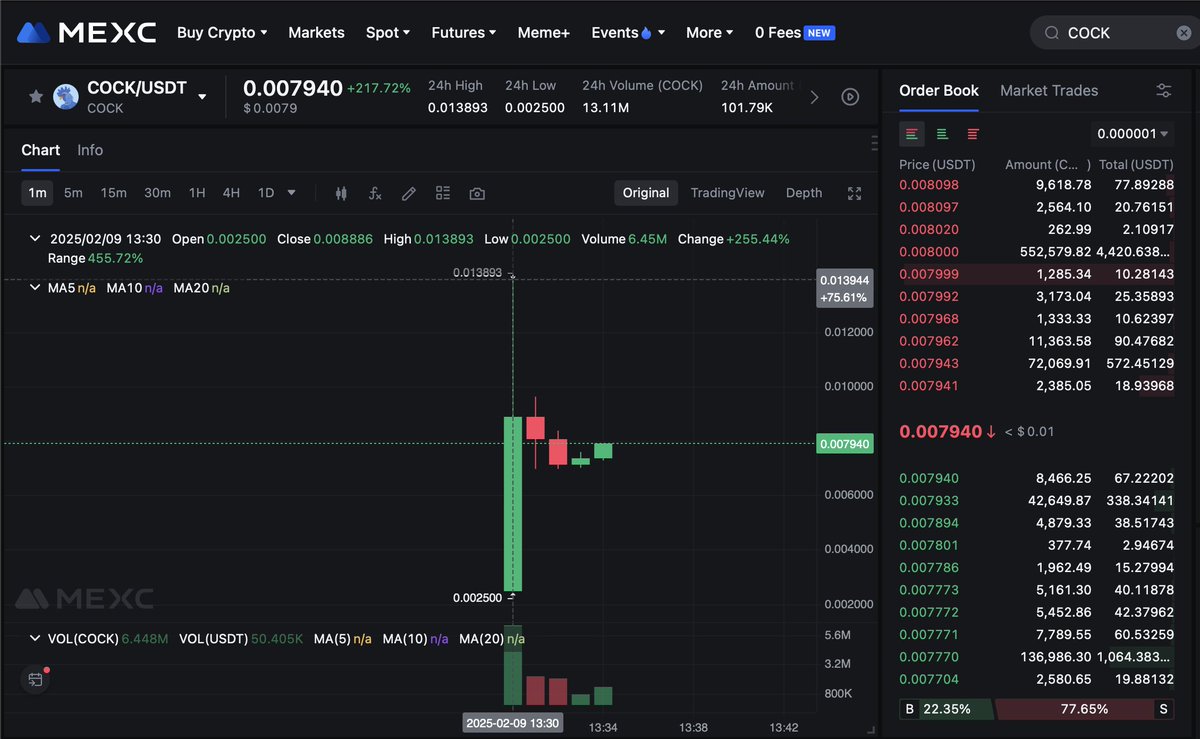Select bid price 0.007933 in order book
The width and height of the screenshot is (1200, 739).
pos(929,501)
